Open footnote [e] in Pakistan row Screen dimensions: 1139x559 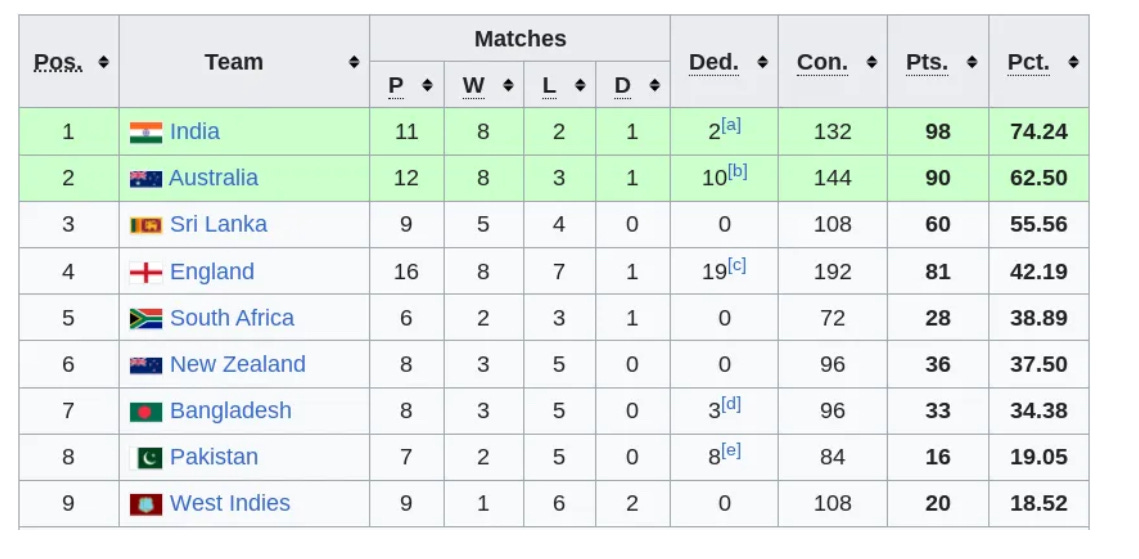[x=731, y=451]
